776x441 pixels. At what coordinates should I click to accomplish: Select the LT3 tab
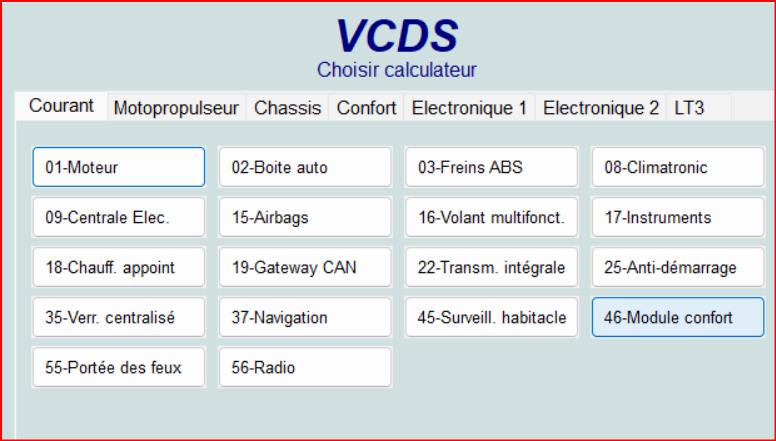[x=689, y=108]
